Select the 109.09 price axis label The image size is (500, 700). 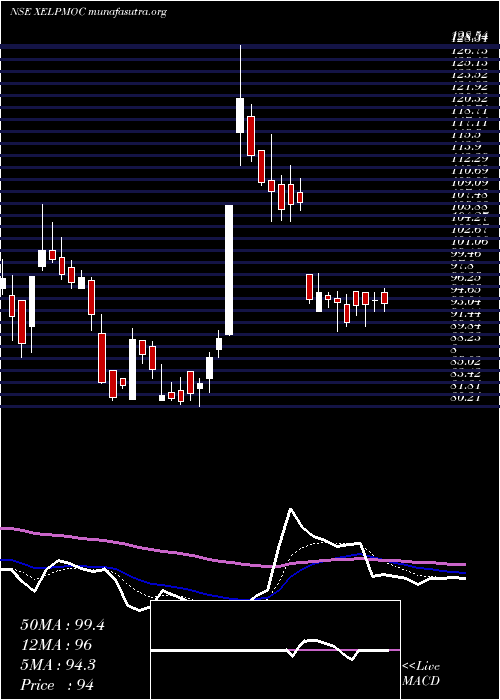pyautogui.click(x=469, y=183)
